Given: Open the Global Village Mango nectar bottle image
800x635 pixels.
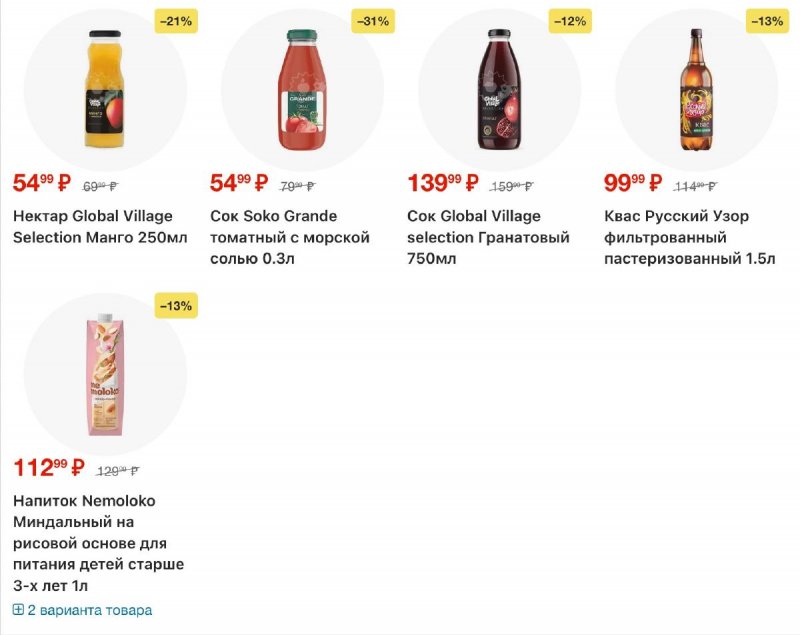Looking at the screenshot, I should (104, 90).
